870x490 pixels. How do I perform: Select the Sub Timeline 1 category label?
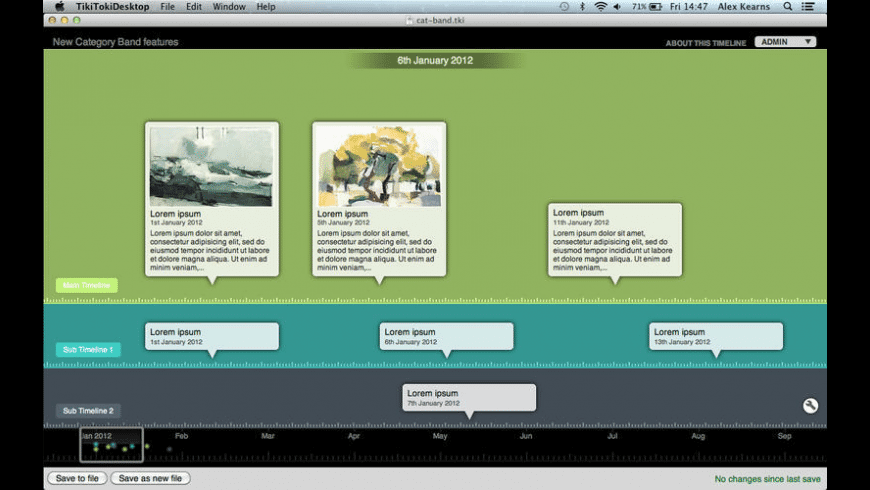pyautogui.click(x=88, y=350)
